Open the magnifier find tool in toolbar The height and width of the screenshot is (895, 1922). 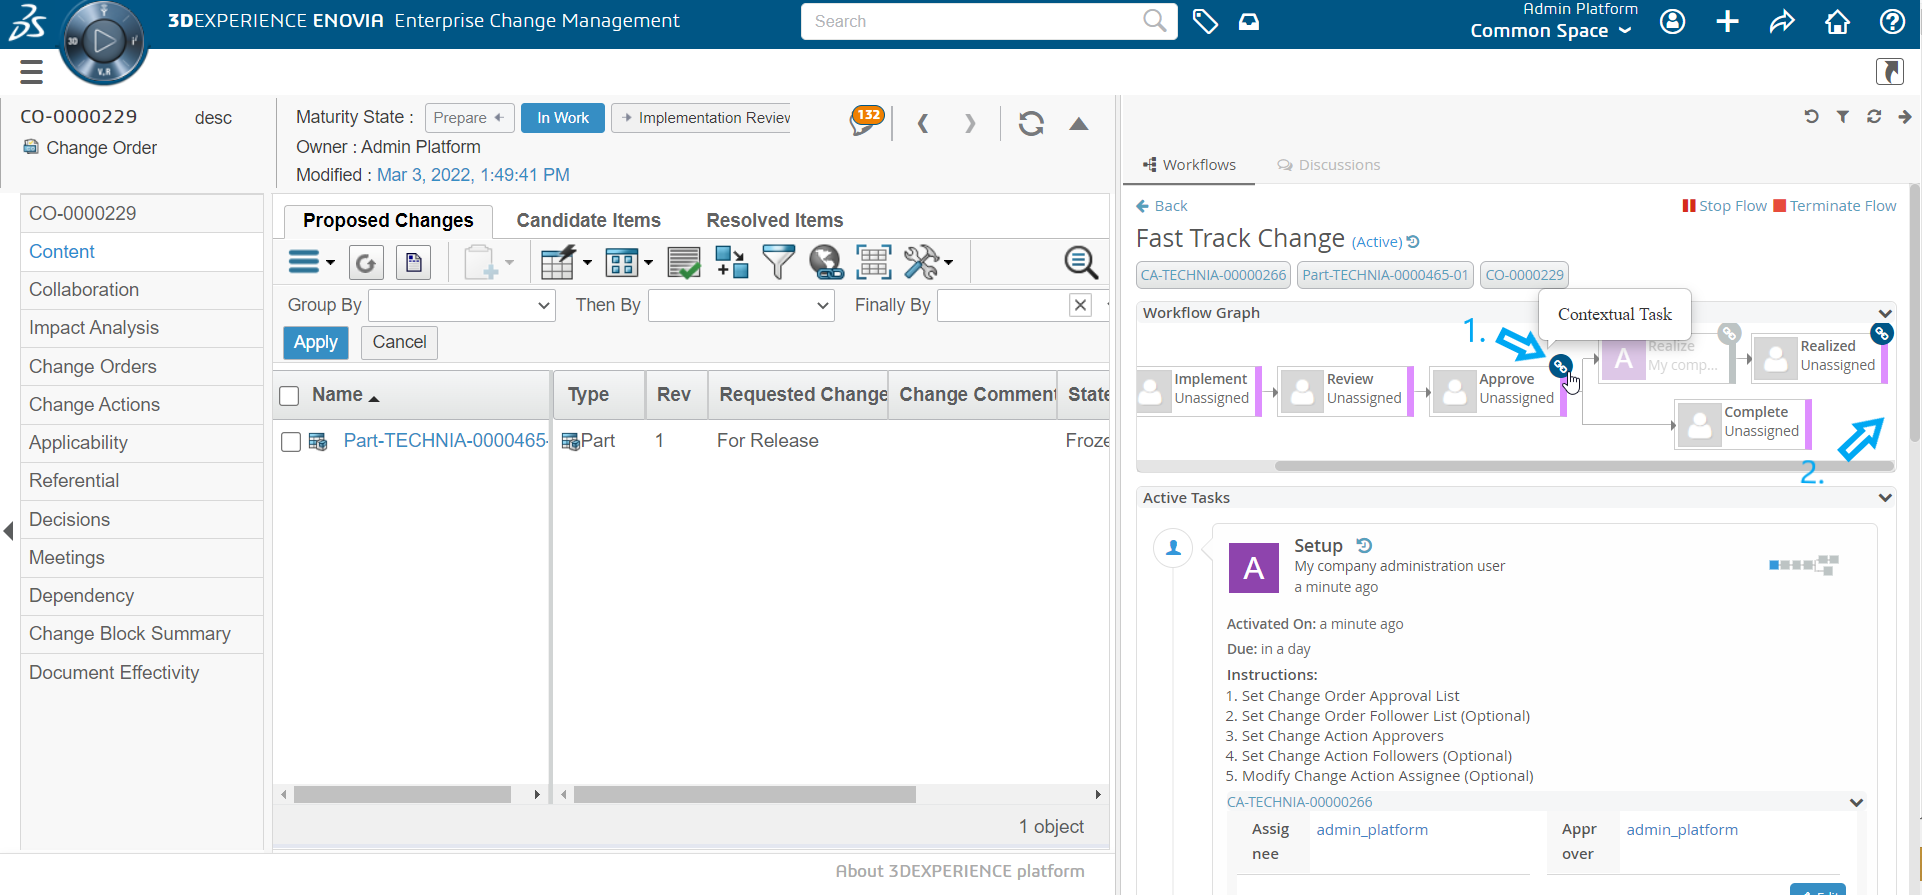coord(1080,263)
